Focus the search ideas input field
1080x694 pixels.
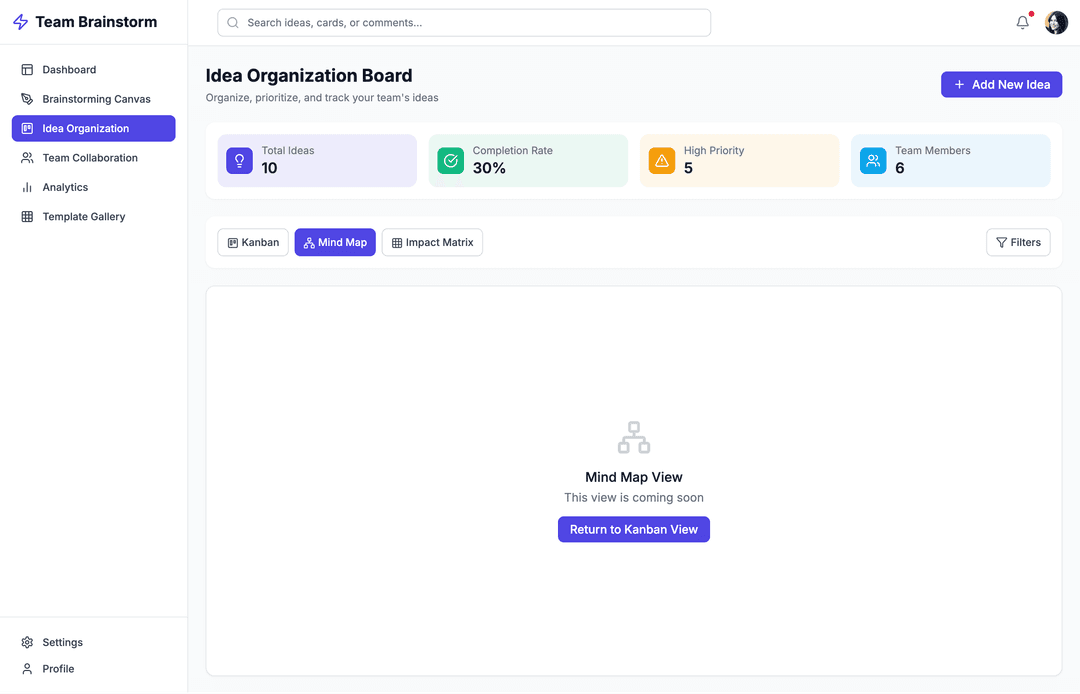[x=464, y=23]
